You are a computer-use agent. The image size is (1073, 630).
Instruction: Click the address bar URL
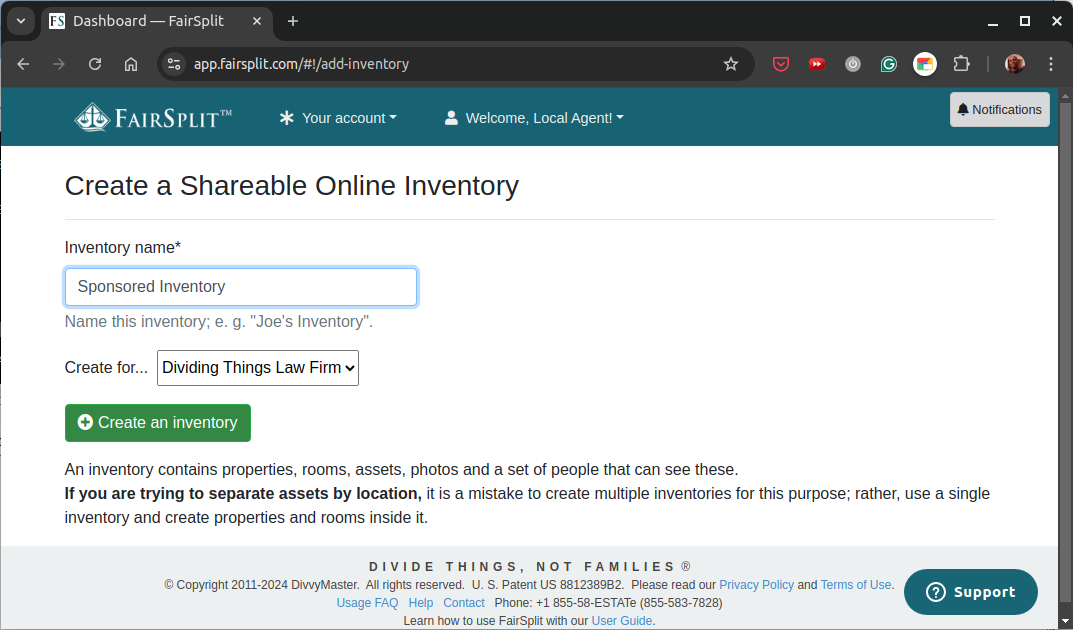point(301,64)
